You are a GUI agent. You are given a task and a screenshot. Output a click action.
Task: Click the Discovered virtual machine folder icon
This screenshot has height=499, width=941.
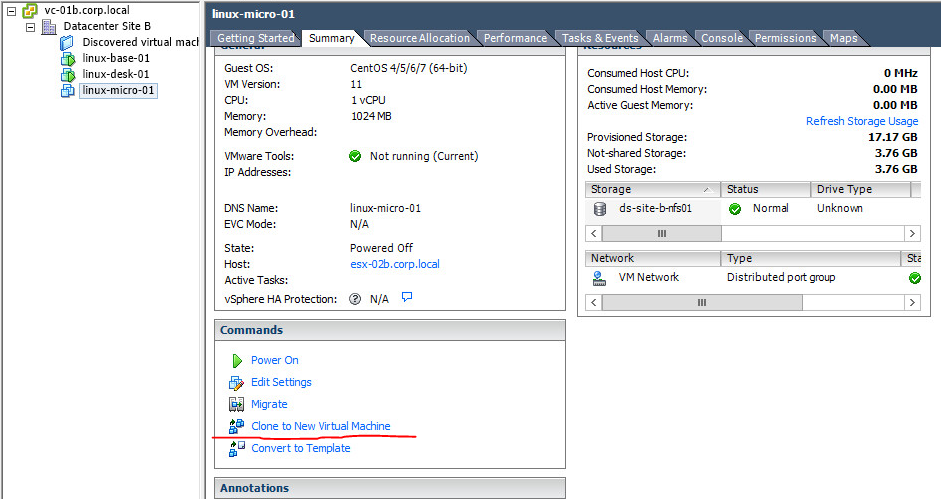67,43
